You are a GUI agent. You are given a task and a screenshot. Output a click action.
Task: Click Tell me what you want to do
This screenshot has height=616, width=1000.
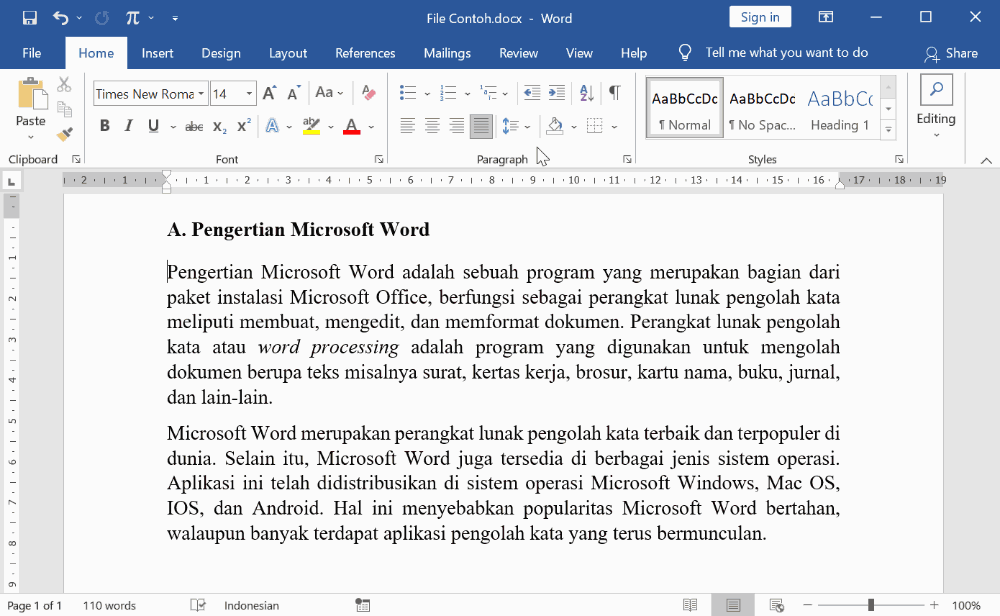tap(786, 53)
